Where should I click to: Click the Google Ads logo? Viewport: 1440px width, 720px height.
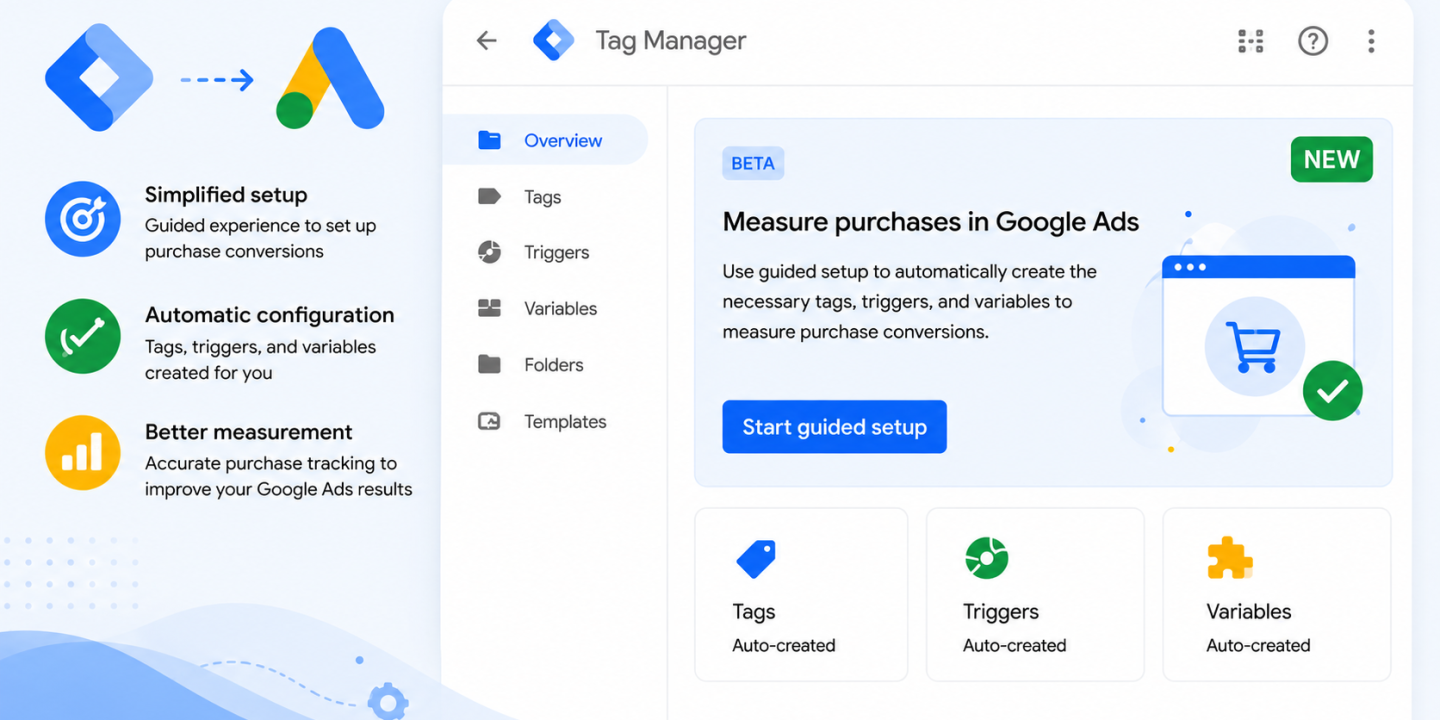(x=330, y=78)
